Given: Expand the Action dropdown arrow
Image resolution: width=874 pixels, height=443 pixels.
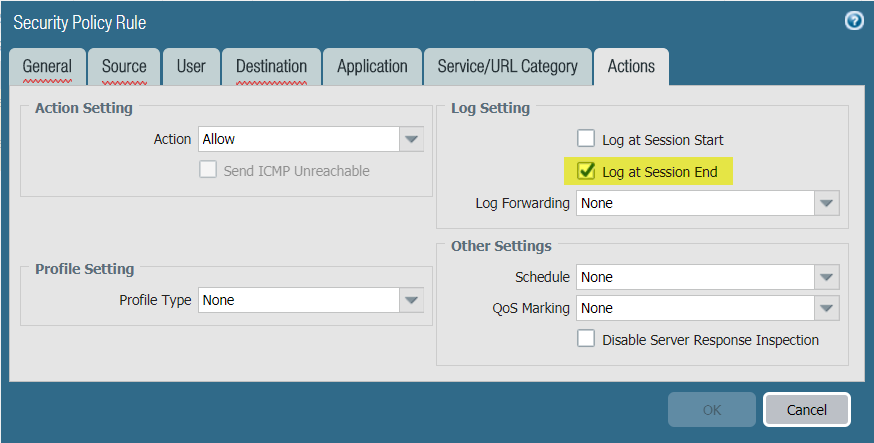Looking at the screenshot, I should (411, 139).
